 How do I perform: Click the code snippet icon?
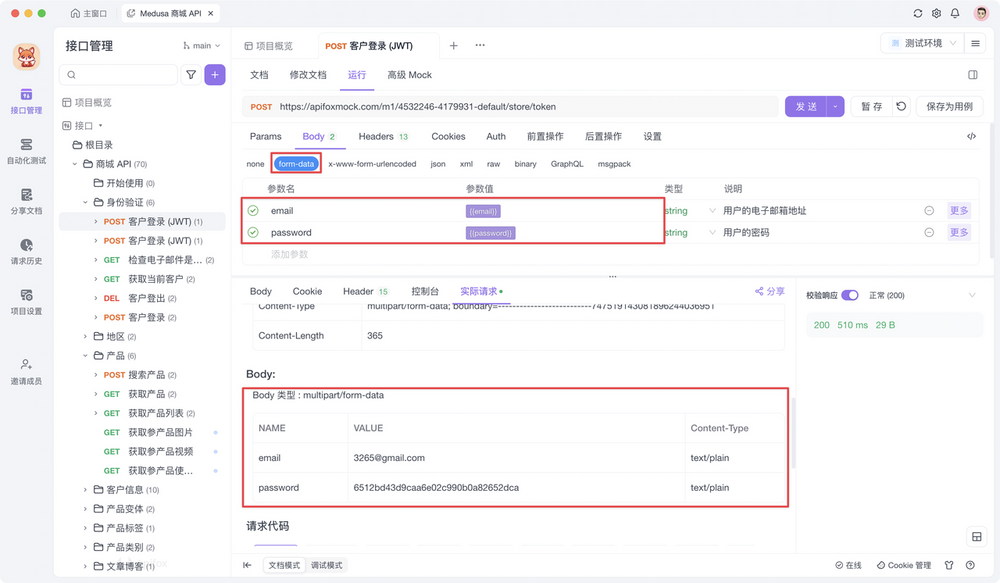tap(971, 137)
